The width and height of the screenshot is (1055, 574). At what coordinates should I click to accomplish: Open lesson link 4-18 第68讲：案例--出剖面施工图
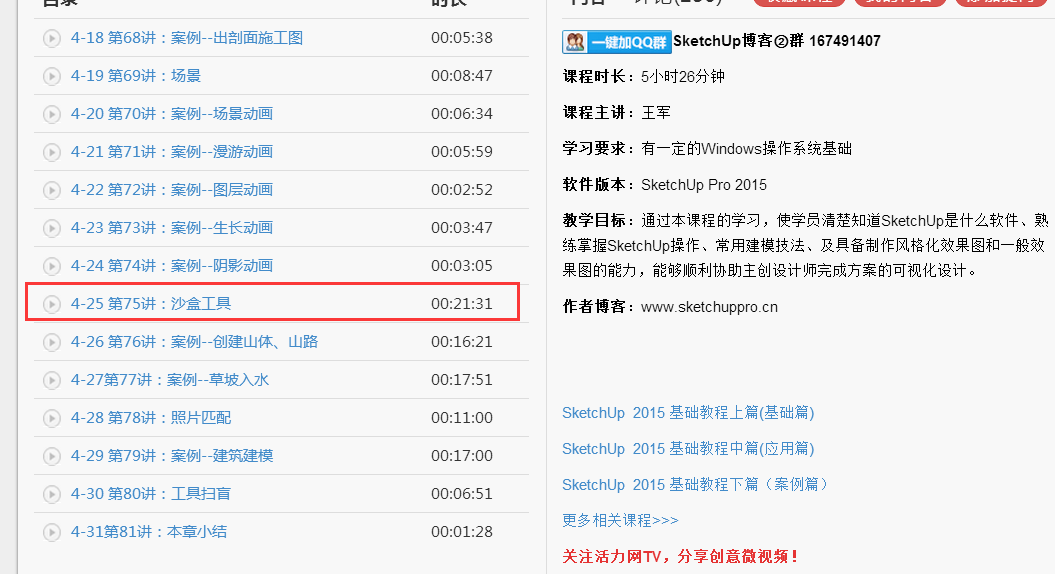pyautogui.click(x=186, y=38)
